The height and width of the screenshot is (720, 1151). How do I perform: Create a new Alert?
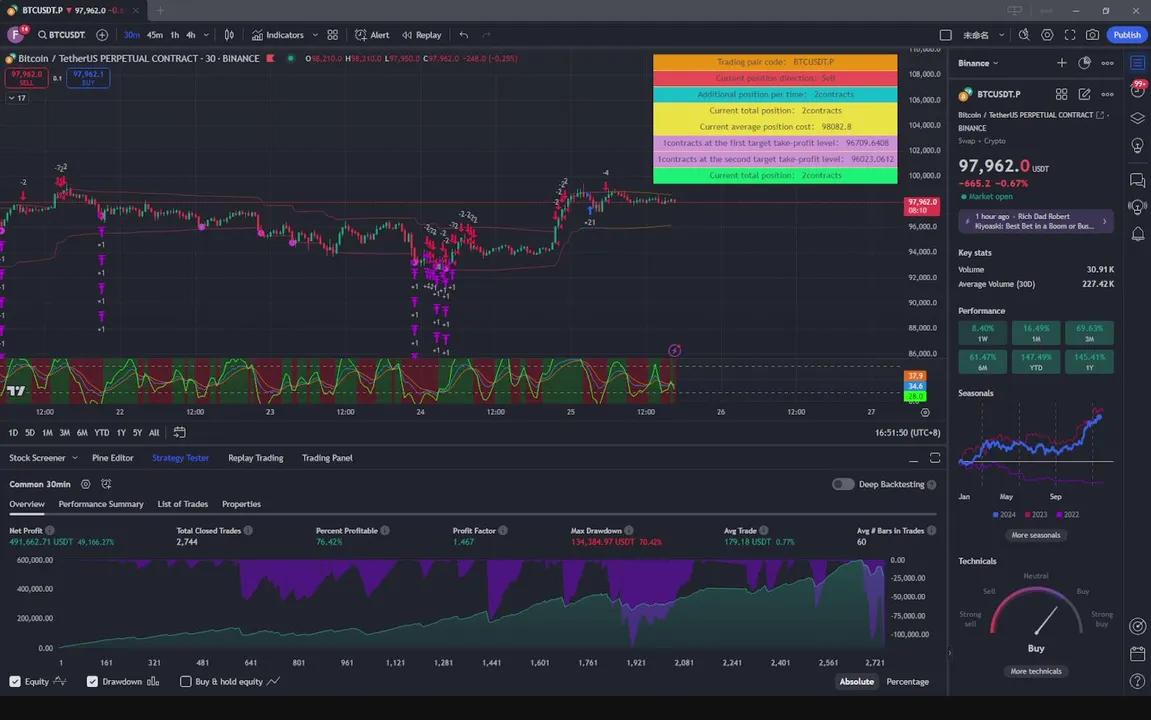click(372, 34)
